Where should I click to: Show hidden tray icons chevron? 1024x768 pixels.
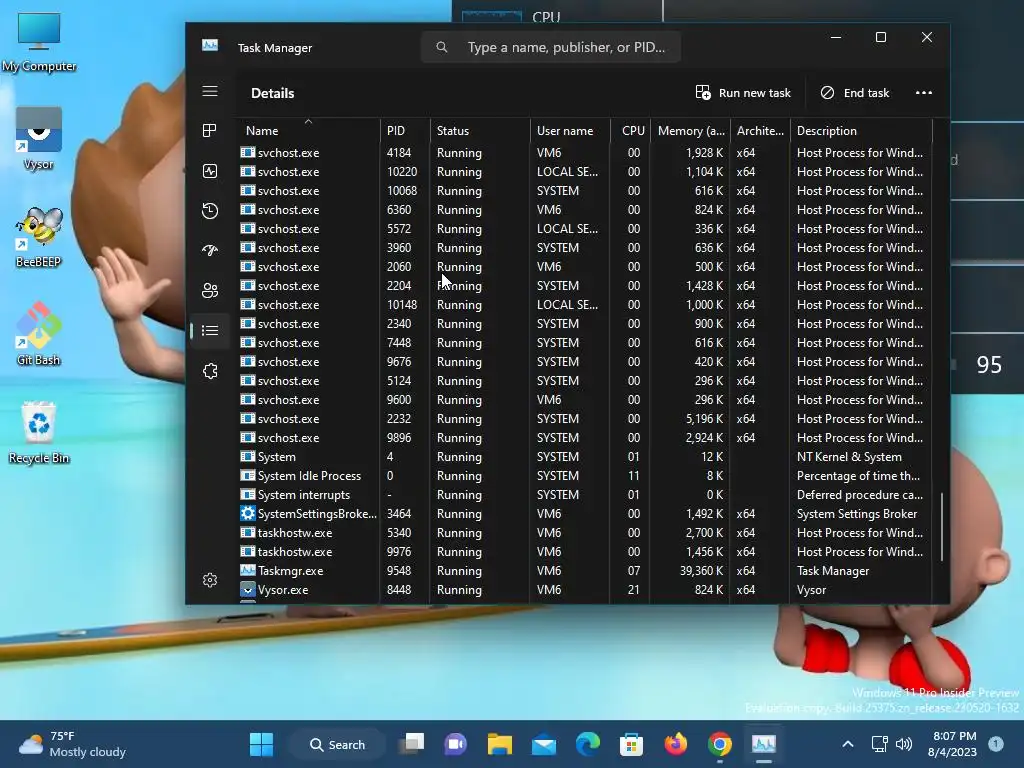[x=848, y=744]
